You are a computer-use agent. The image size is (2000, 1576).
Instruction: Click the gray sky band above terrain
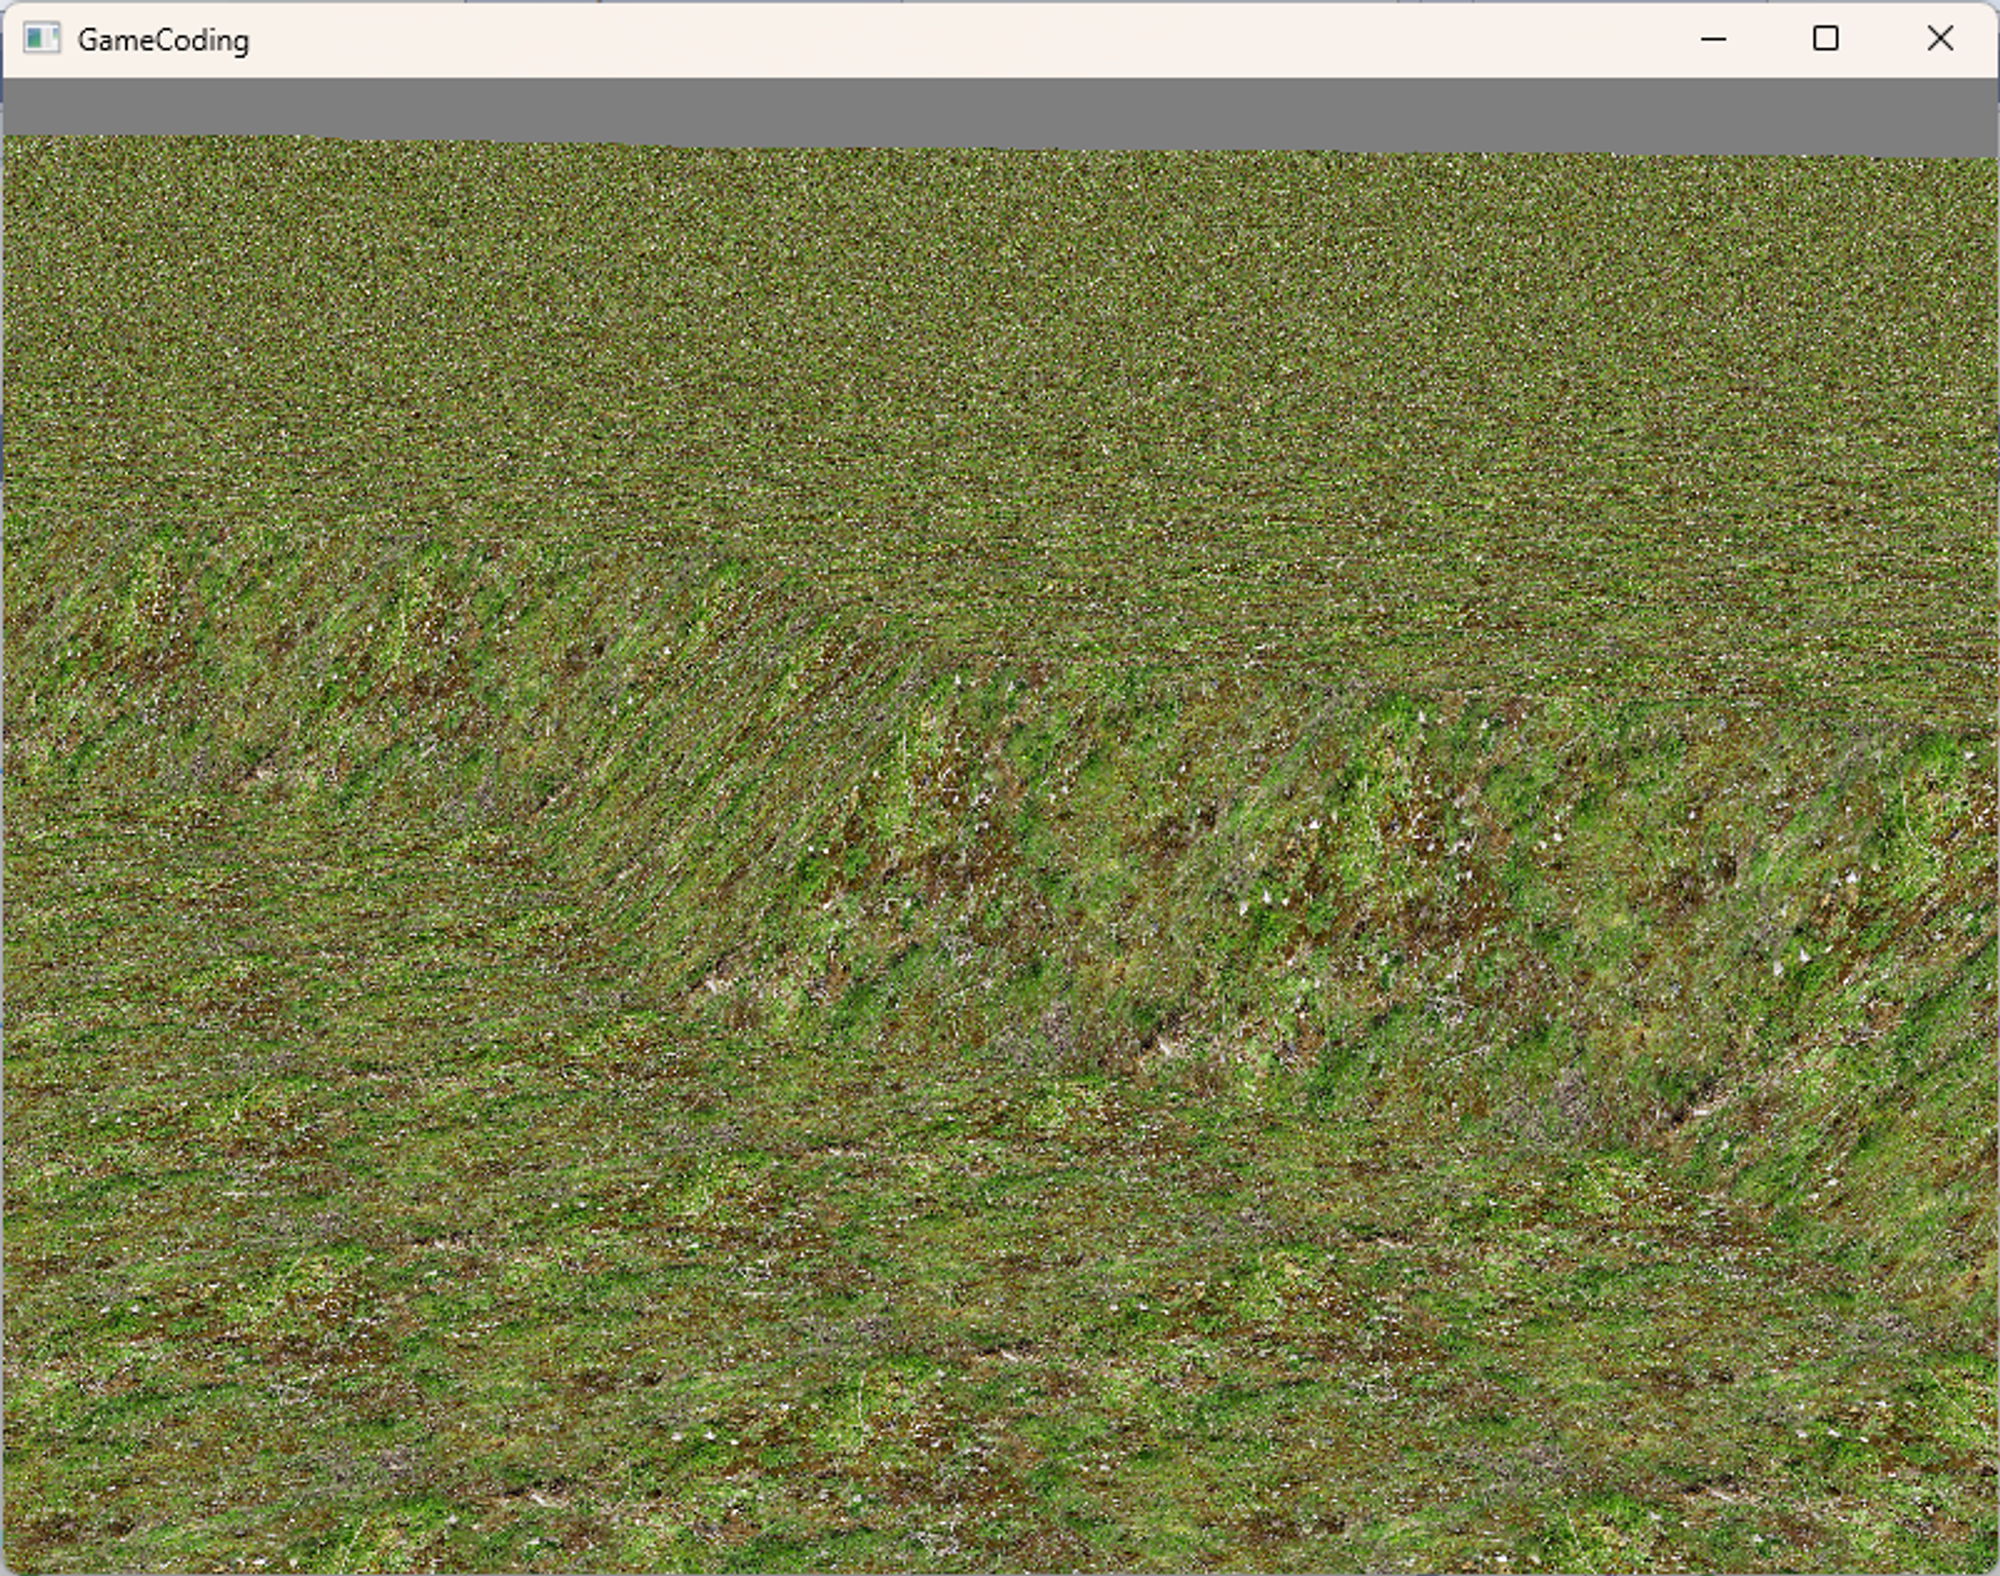pos(1000,108)
